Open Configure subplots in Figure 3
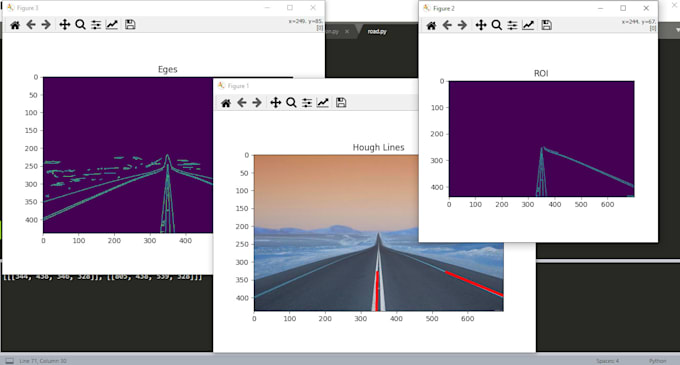The height and width of the screenshot is (365, 680). [x=96, y=25]
